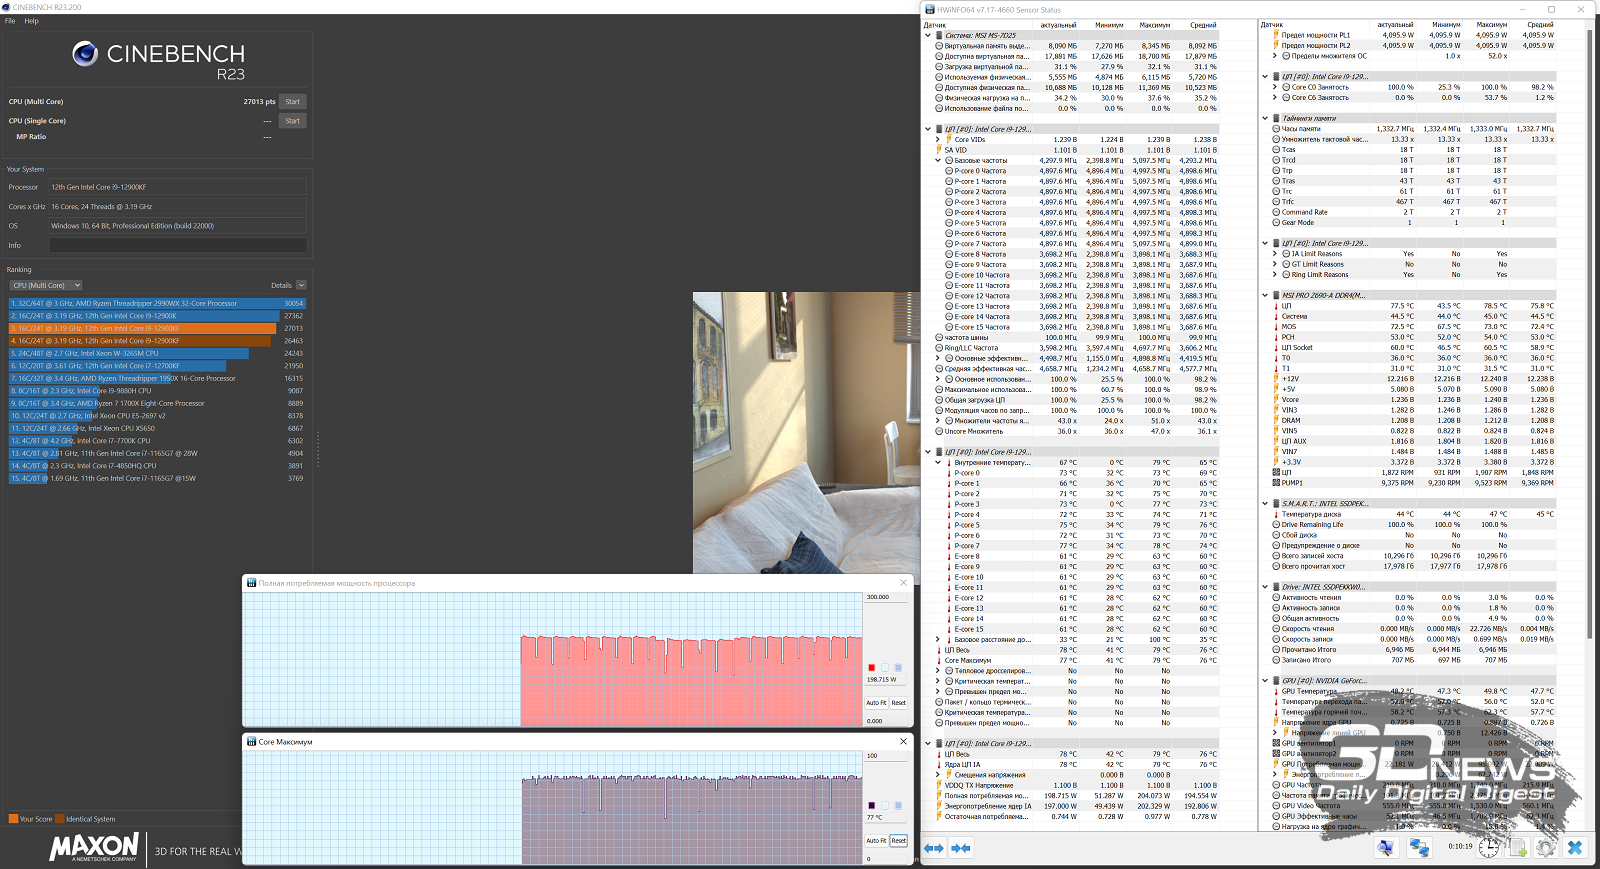Open the File menu in Cinebench
This screenshot has width=1600, height=869.
pyautogui.click(x=10, y=21)
